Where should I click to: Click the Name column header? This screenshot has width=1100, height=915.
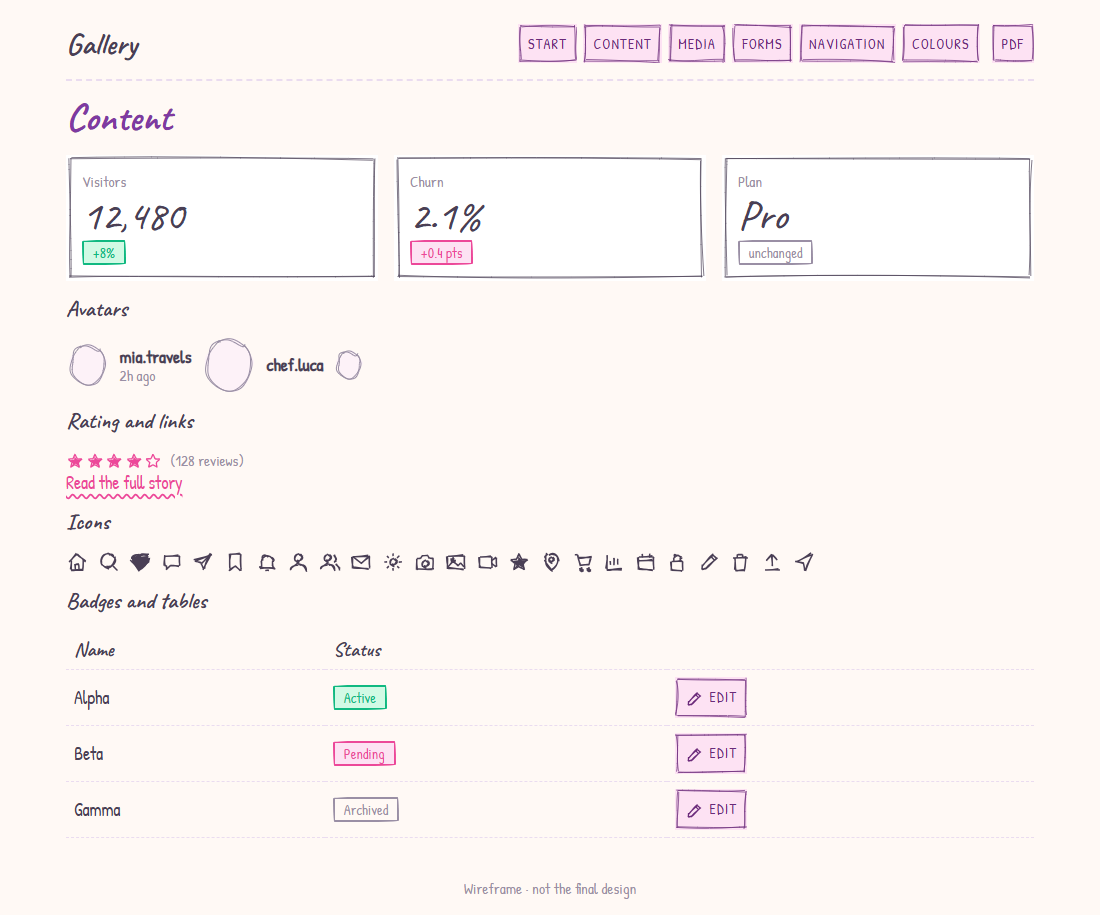[x=95, y=650]
